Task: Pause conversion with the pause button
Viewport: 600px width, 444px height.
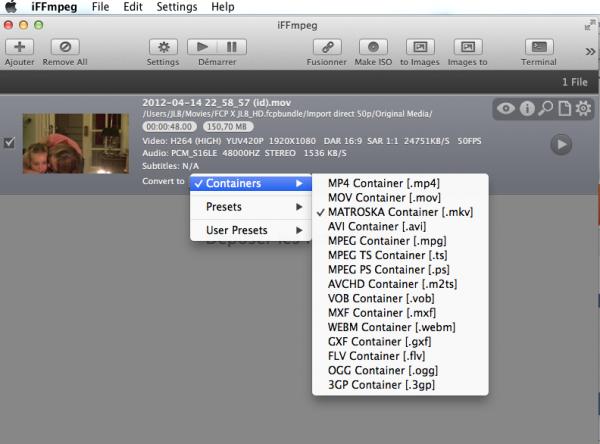Action: [x=232, y=47]
